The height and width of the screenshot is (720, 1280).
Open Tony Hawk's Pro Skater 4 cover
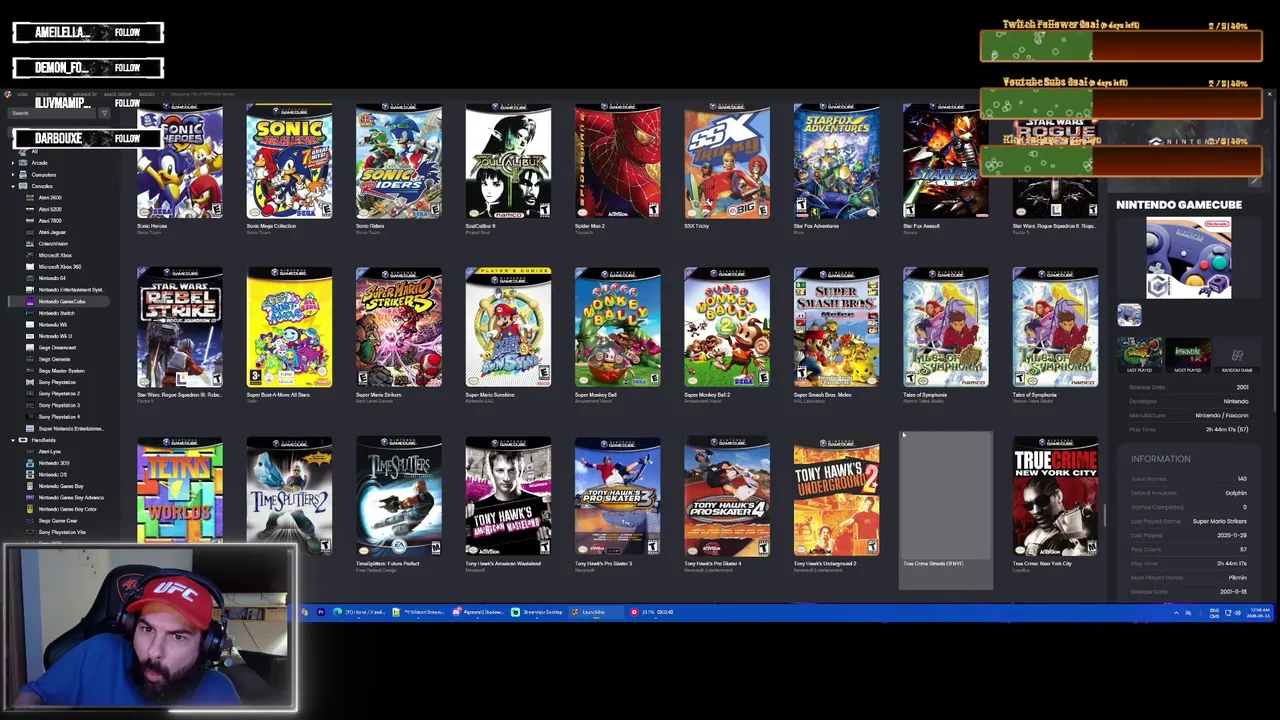tap(727, 496)
